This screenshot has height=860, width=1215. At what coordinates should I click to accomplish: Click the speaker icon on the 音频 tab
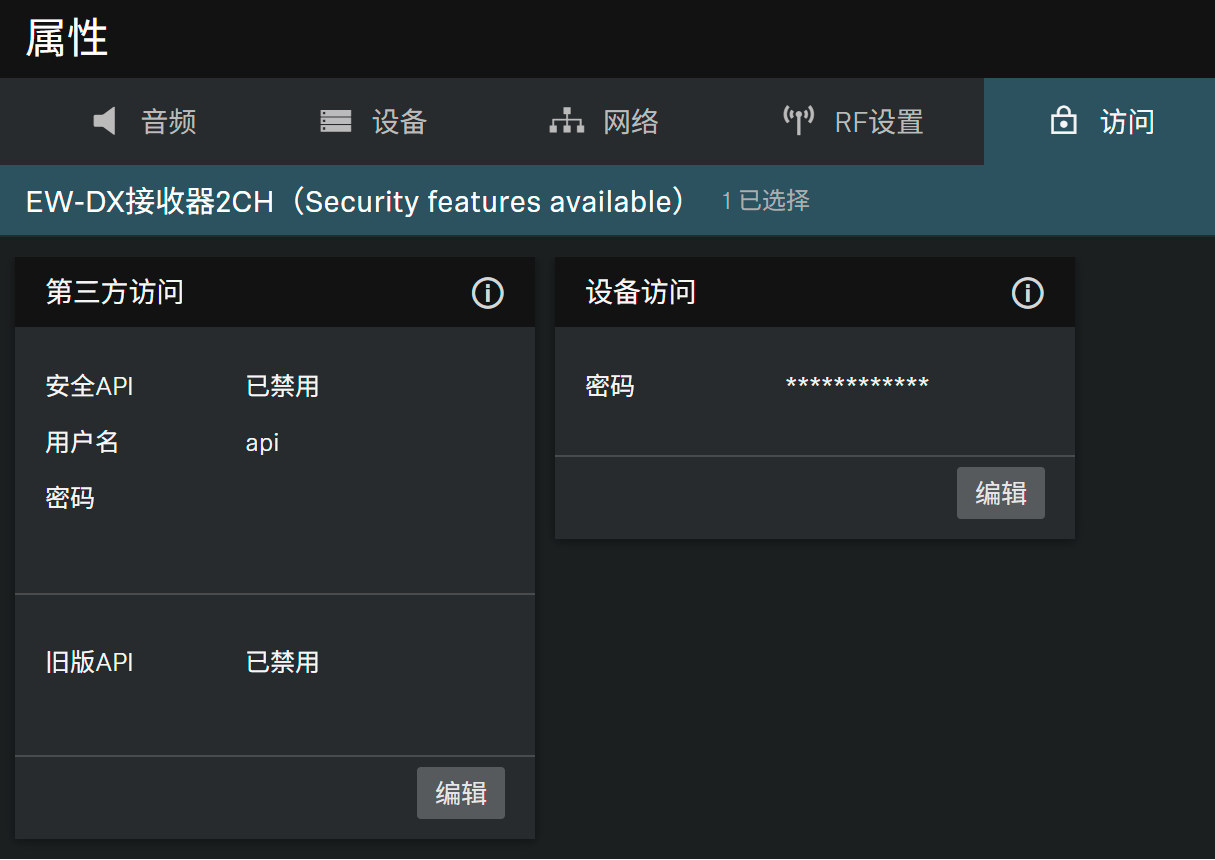[105, 121]
